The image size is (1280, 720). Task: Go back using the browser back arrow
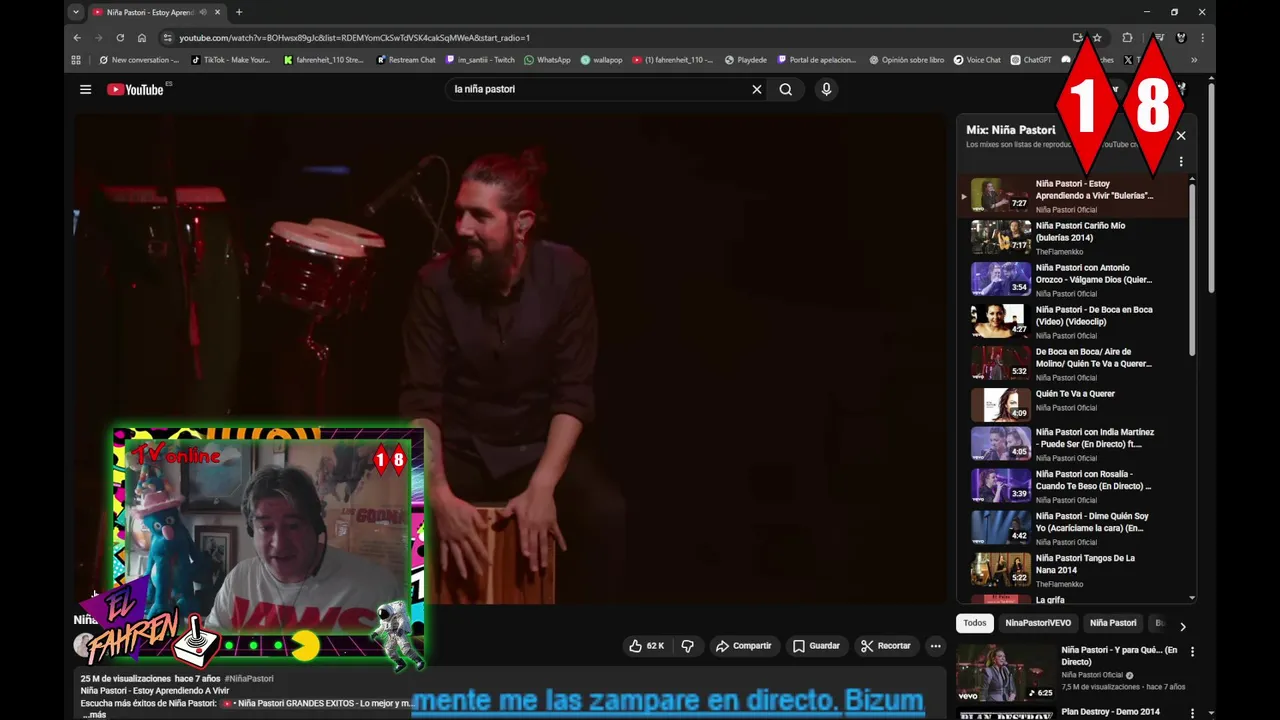coord(77,38)
